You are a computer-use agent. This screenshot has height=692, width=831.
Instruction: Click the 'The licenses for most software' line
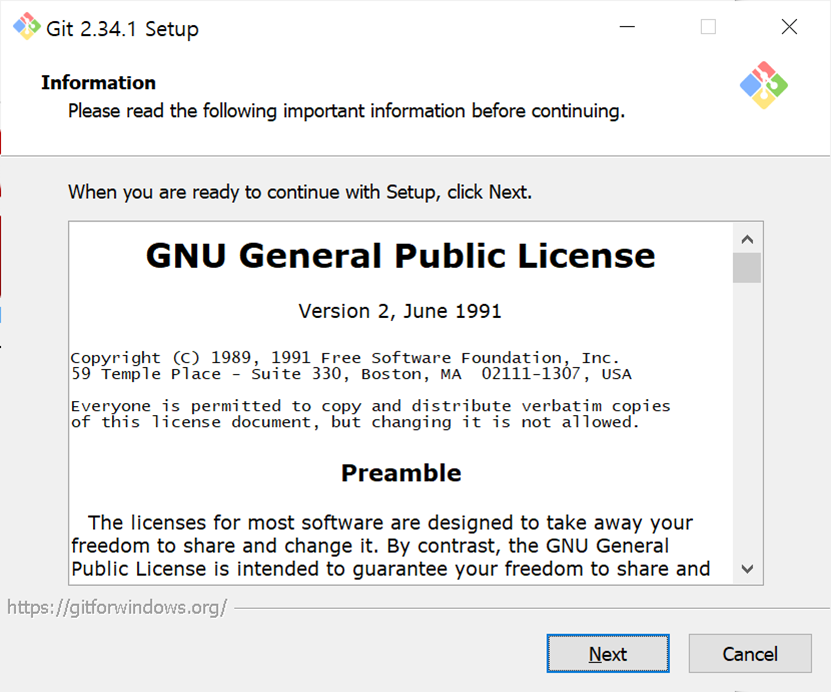(x=390, y=522)
